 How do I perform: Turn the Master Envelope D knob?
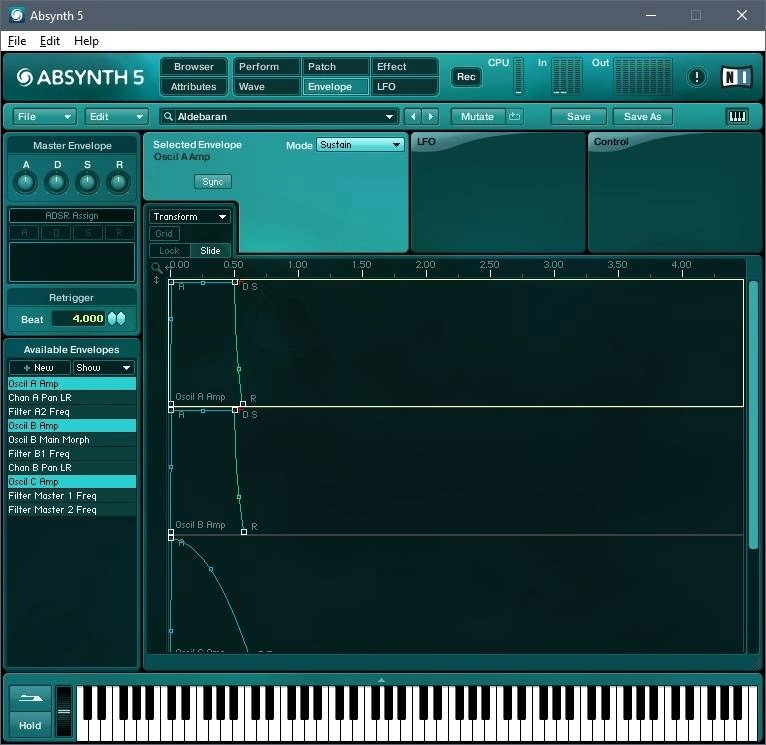[57, 183]
